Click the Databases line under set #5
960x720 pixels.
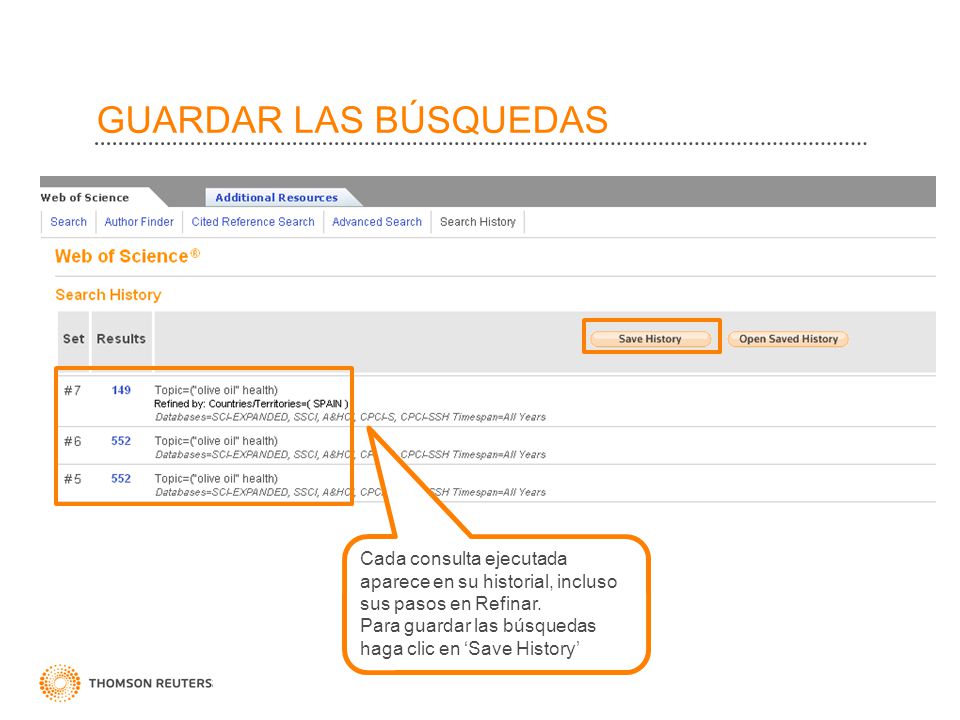click(x=350, y=492)
